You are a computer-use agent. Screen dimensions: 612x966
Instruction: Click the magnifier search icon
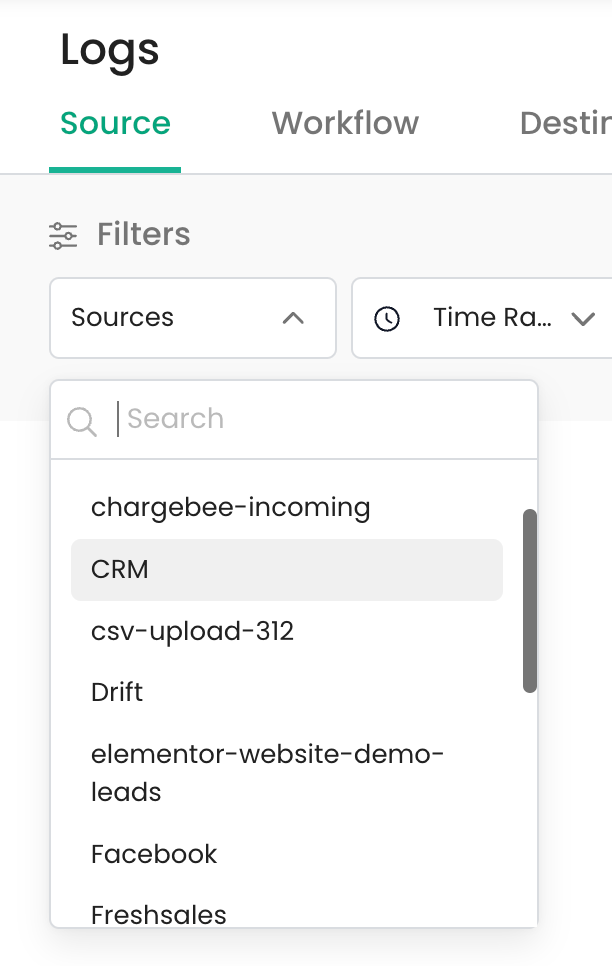tap(82, 421)
